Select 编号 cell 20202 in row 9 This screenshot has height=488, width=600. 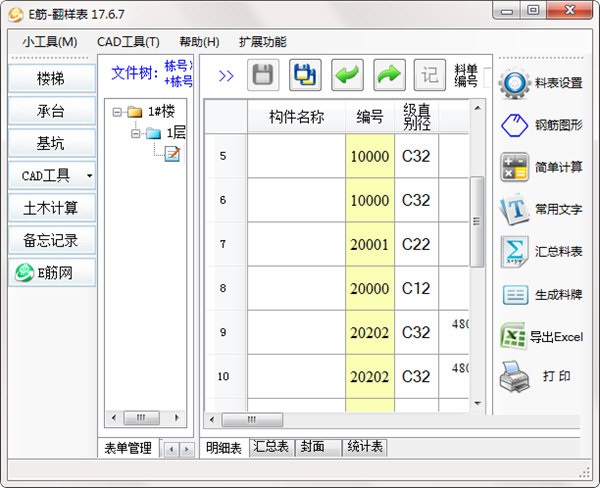[370, 332]
